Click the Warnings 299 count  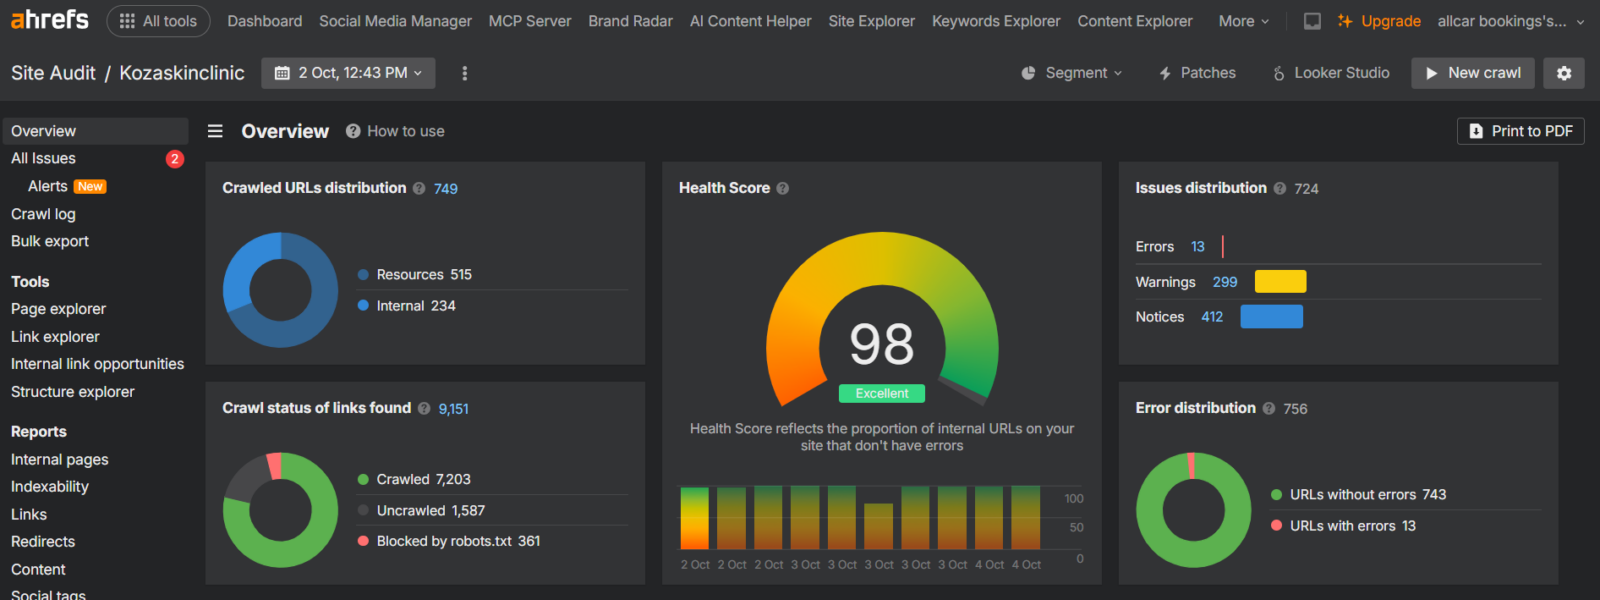point(1225,282)
